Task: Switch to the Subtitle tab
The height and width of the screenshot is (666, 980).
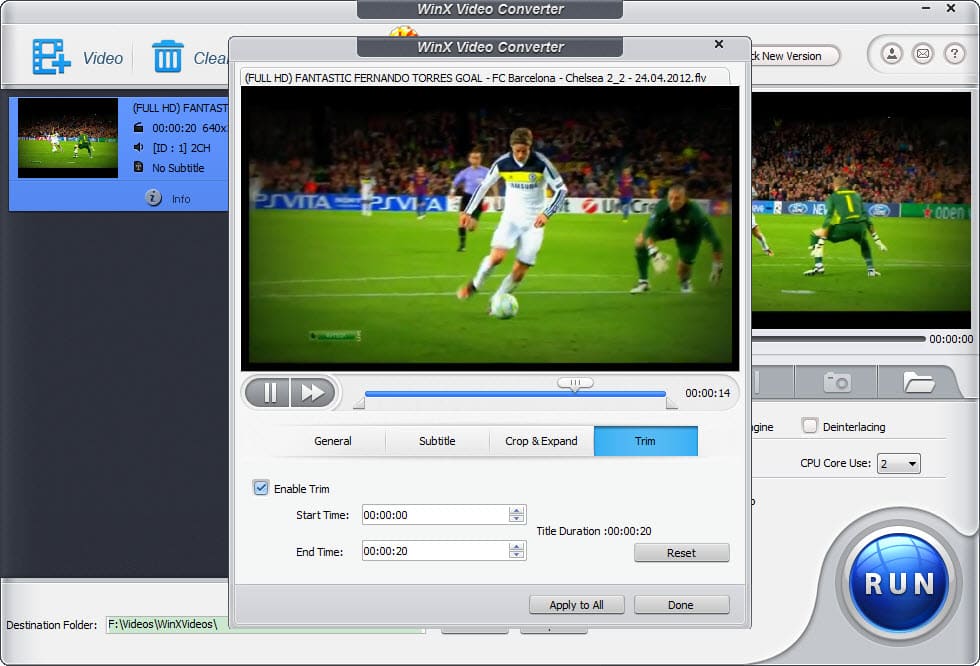Action: (437, 441)
